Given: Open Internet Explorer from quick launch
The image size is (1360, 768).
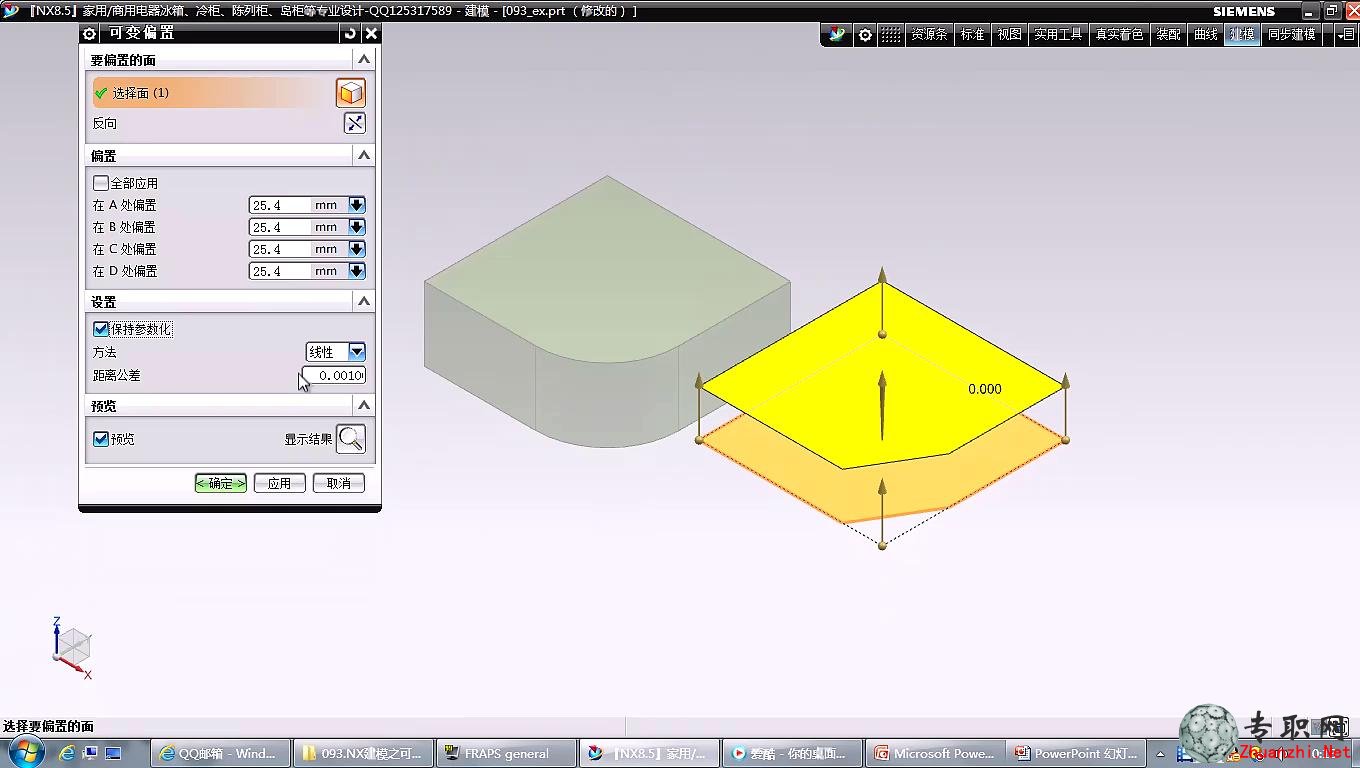Looking at the screenshot, I should pos(67,753).
